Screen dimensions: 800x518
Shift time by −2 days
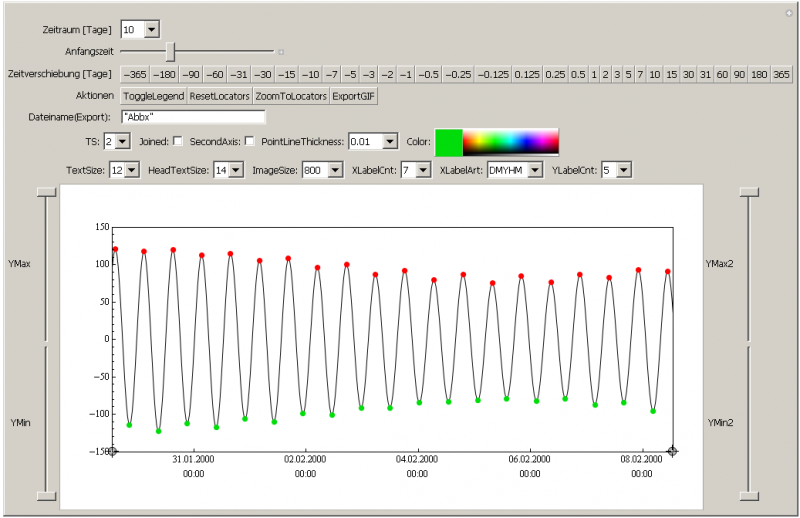point(388,75)
